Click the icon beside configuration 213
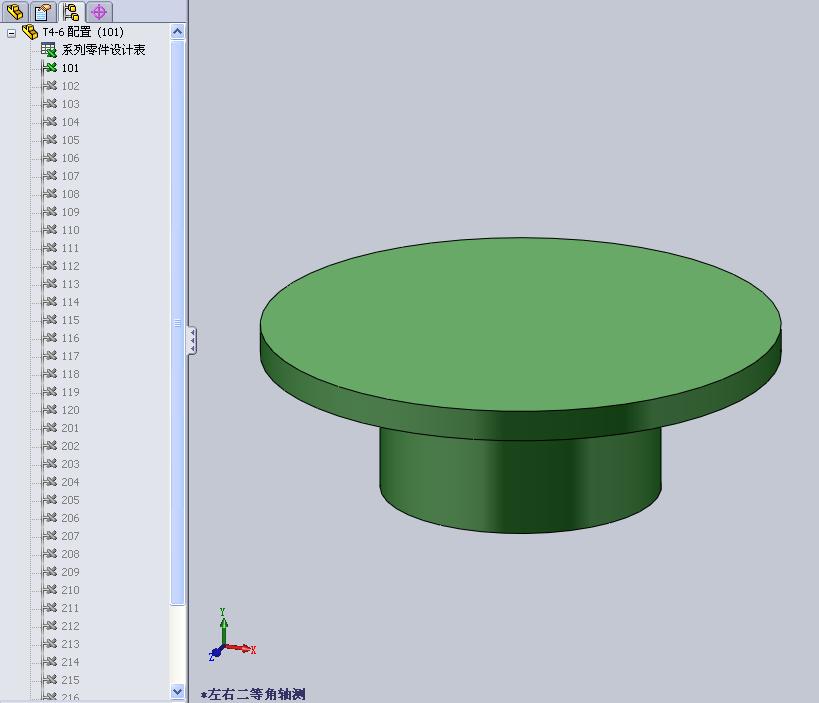The image size is (819, 703). [50, 644]
